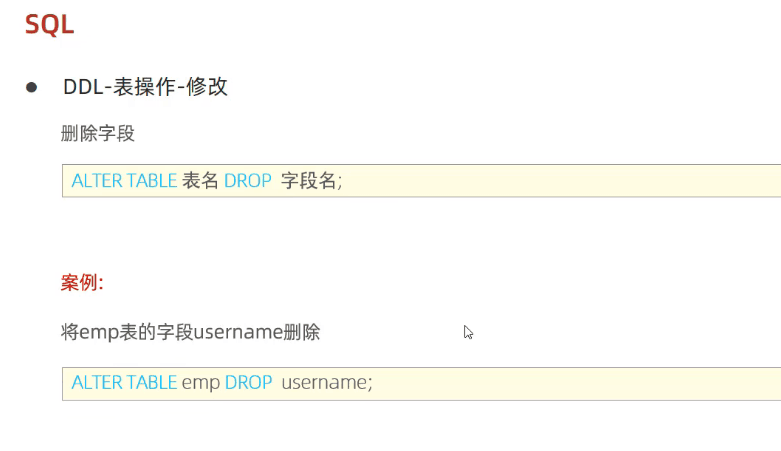Select the black bullet point before DDL
Viewport: 781px width, 451px height.
(x=31, y=88)
